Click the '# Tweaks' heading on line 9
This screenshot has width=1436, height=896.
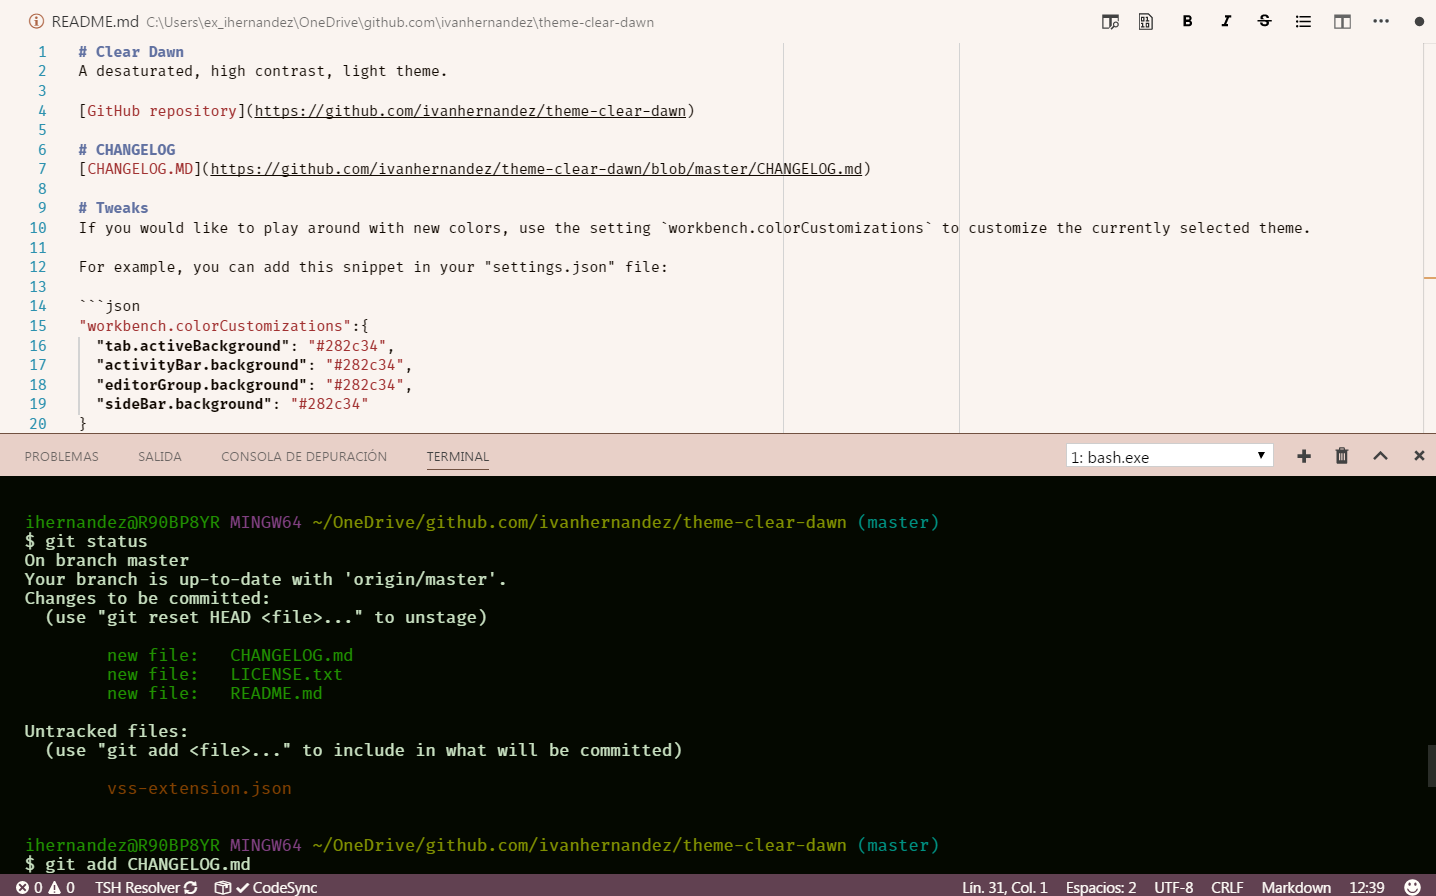(113, 208)
